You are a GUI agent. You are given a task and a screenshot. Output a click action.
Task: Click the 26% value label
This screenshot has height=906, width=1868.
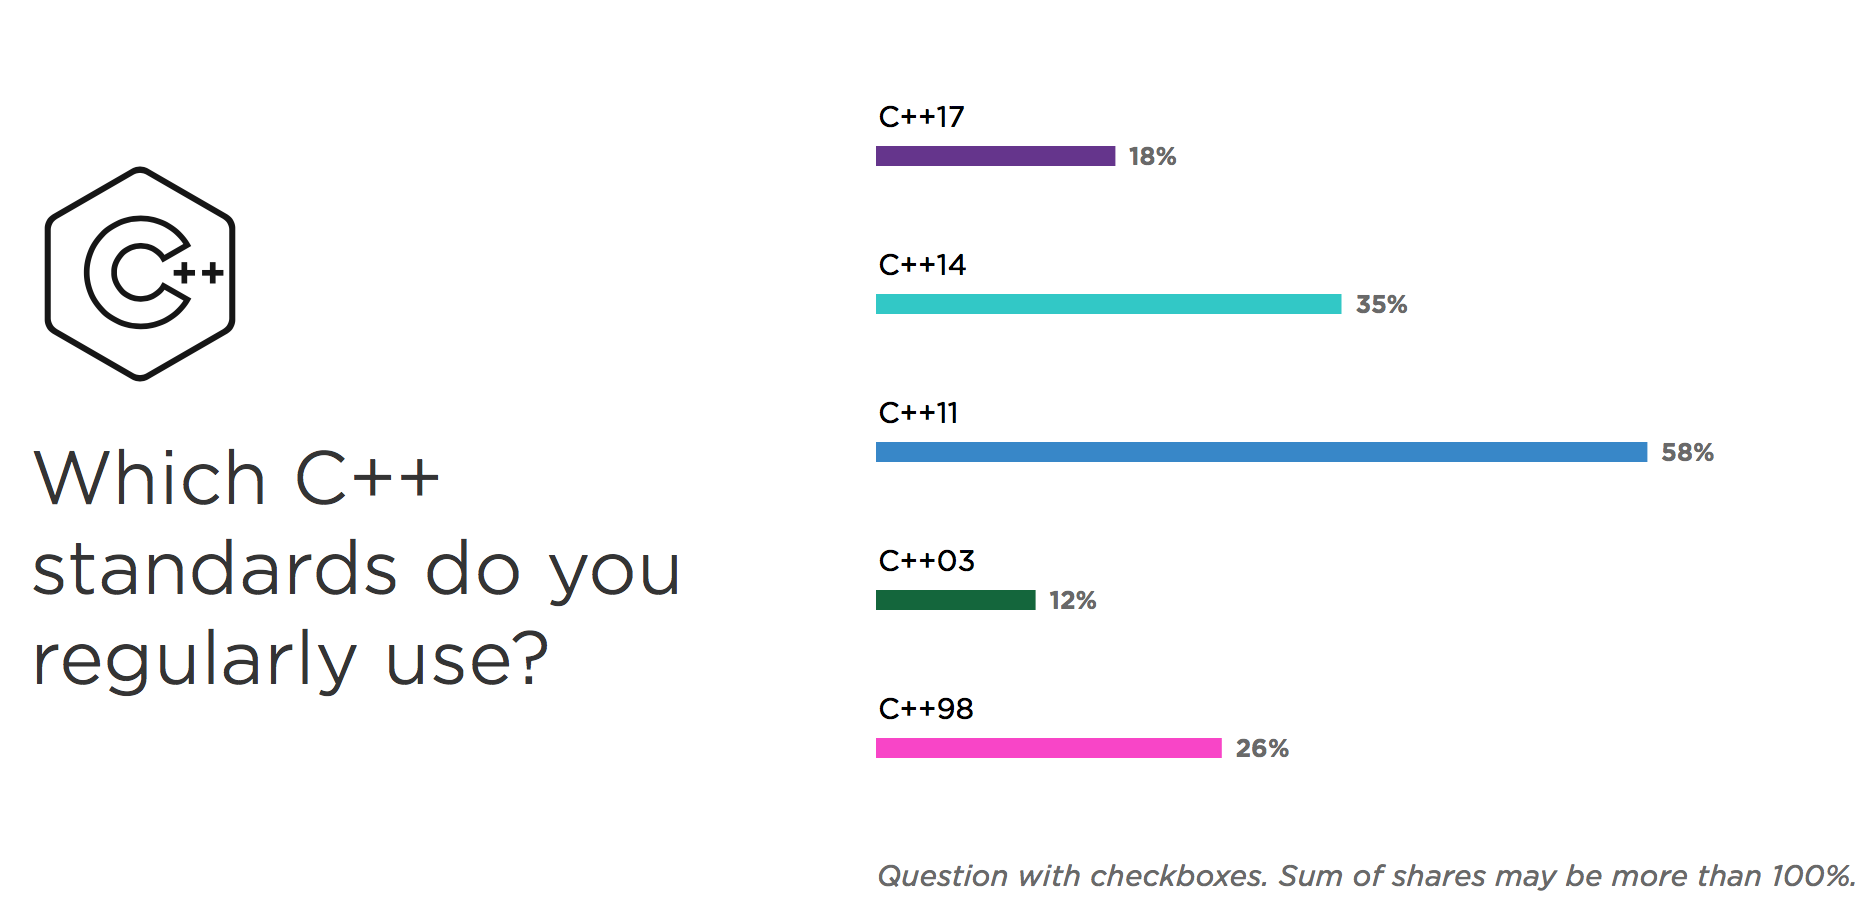tap(1262, 749)
